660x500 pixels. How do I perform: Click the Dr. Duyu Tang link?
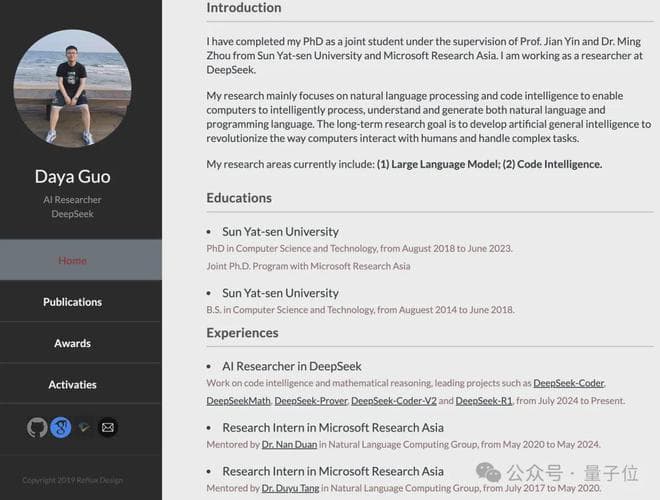(292, 488)
